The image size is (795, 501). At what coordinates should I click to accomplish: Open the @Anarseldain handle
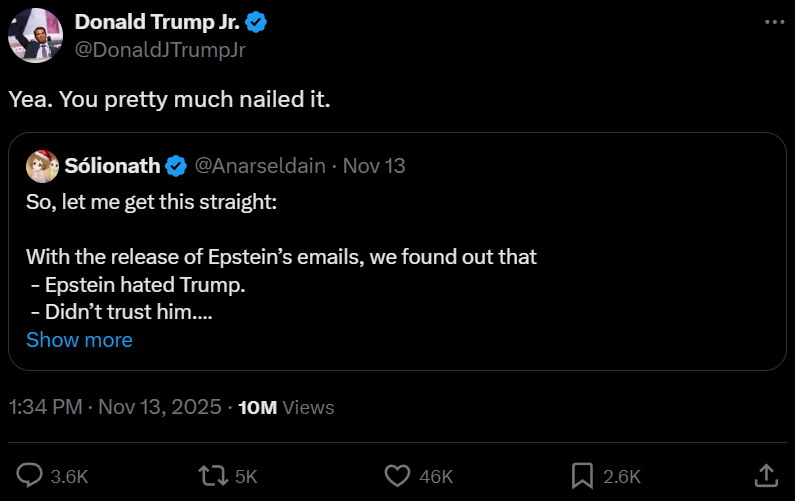coord(259,166)
